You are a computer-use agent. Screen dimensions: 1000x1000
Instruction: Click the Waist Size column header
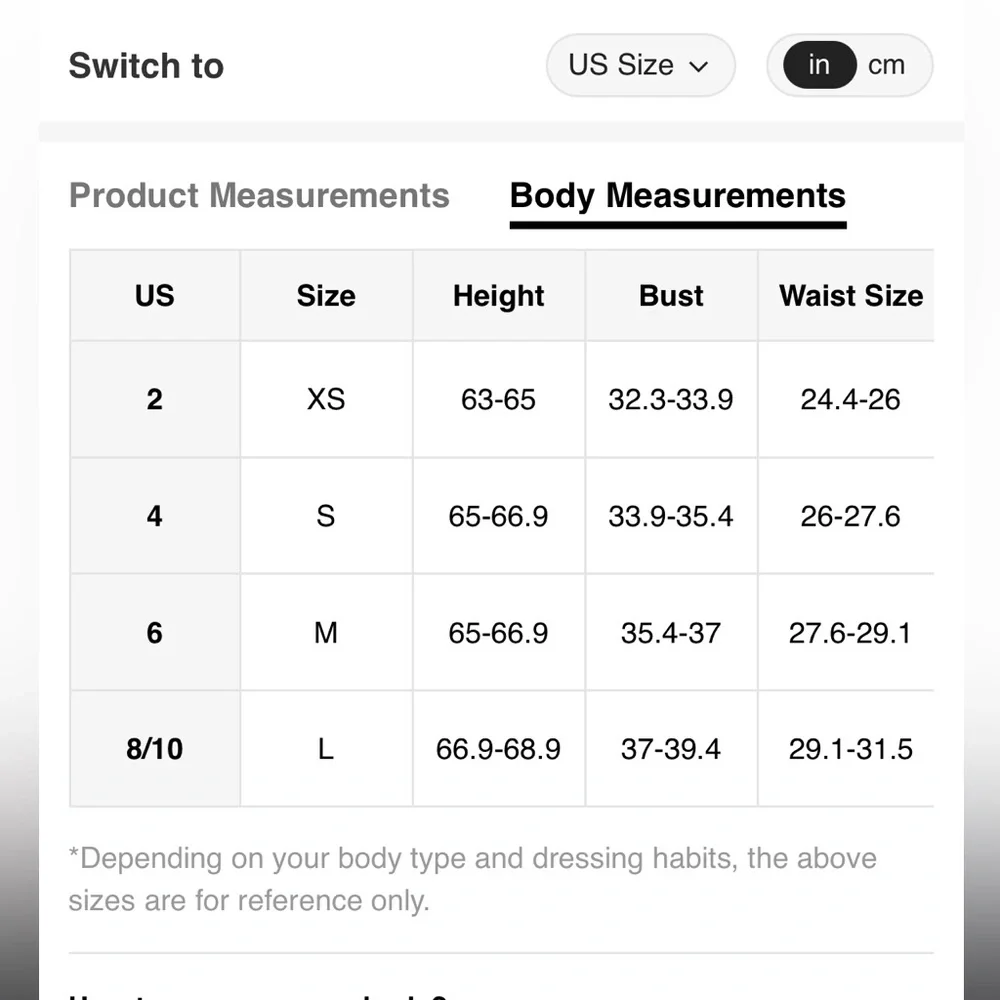pos(850,296)
